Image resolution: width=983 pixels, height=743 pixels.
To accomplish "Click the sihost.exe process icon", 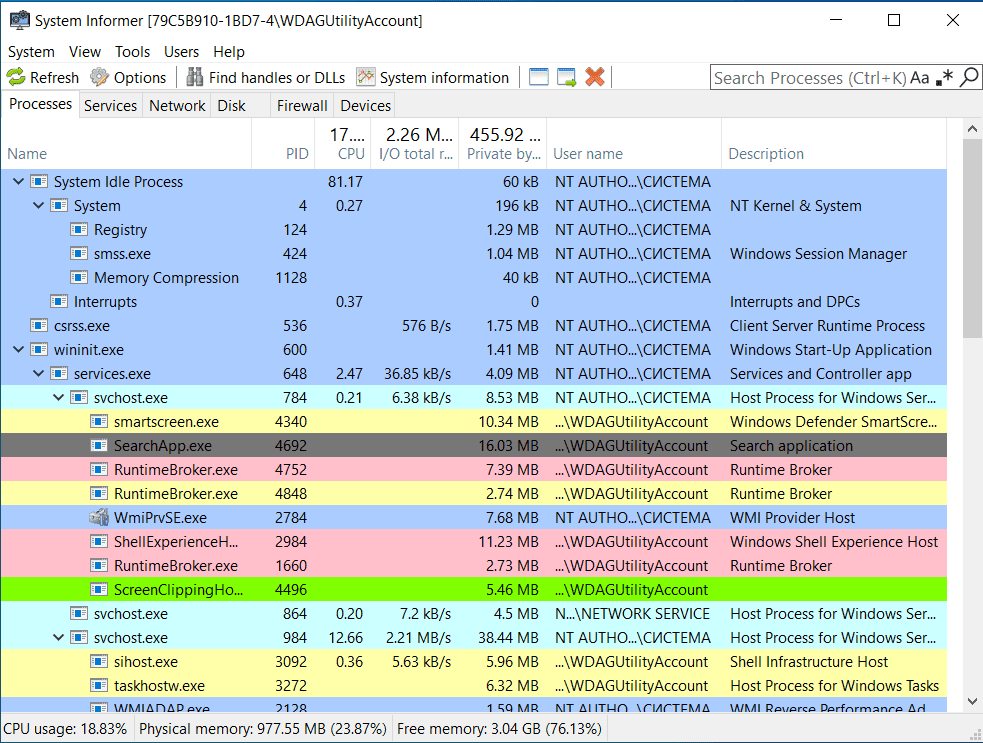I will coord(98,661).
